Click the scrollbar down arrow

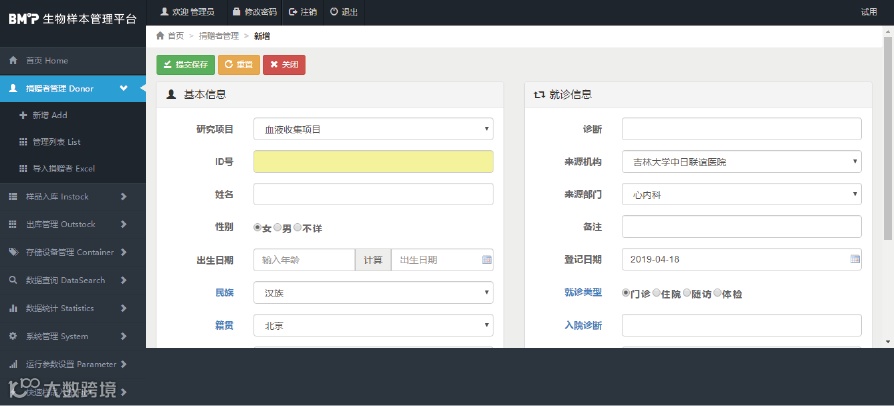click(x=888, y=342)
